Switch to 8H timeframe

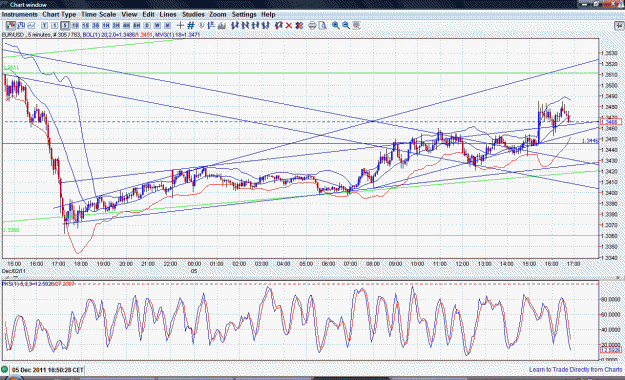point(136,26)
